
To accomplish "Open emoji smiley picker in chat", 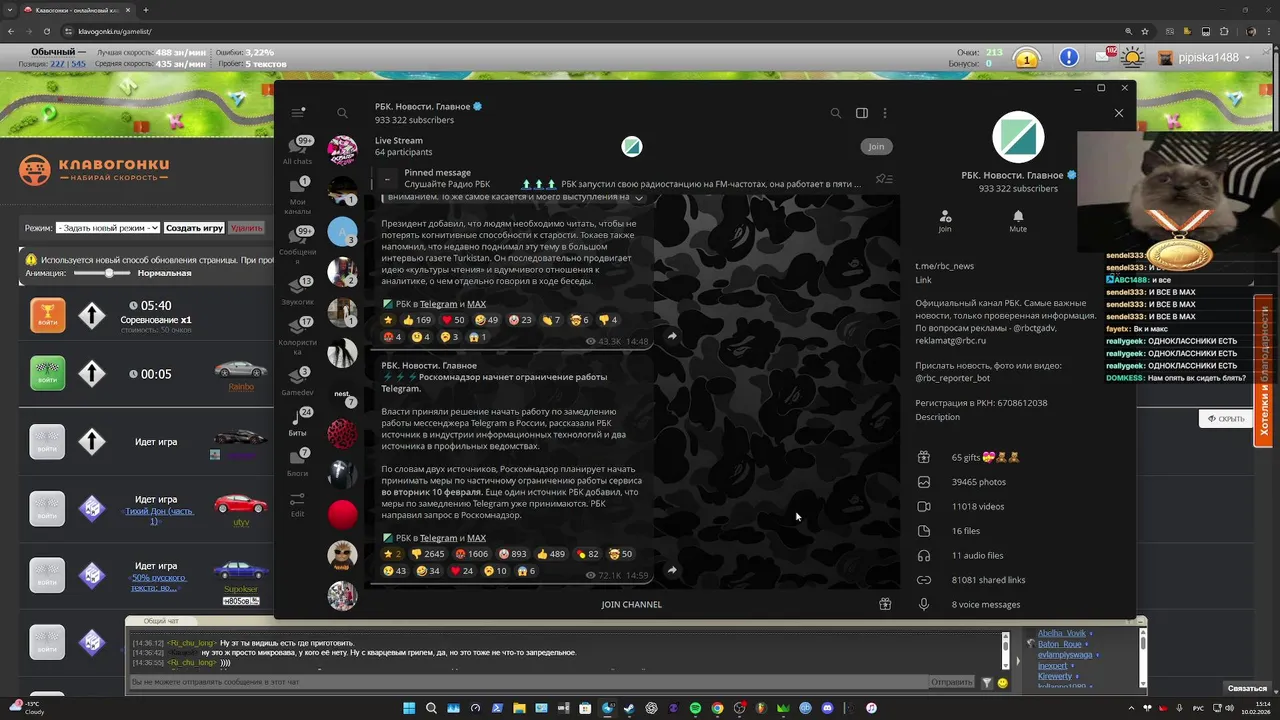I will (1002, 683).
